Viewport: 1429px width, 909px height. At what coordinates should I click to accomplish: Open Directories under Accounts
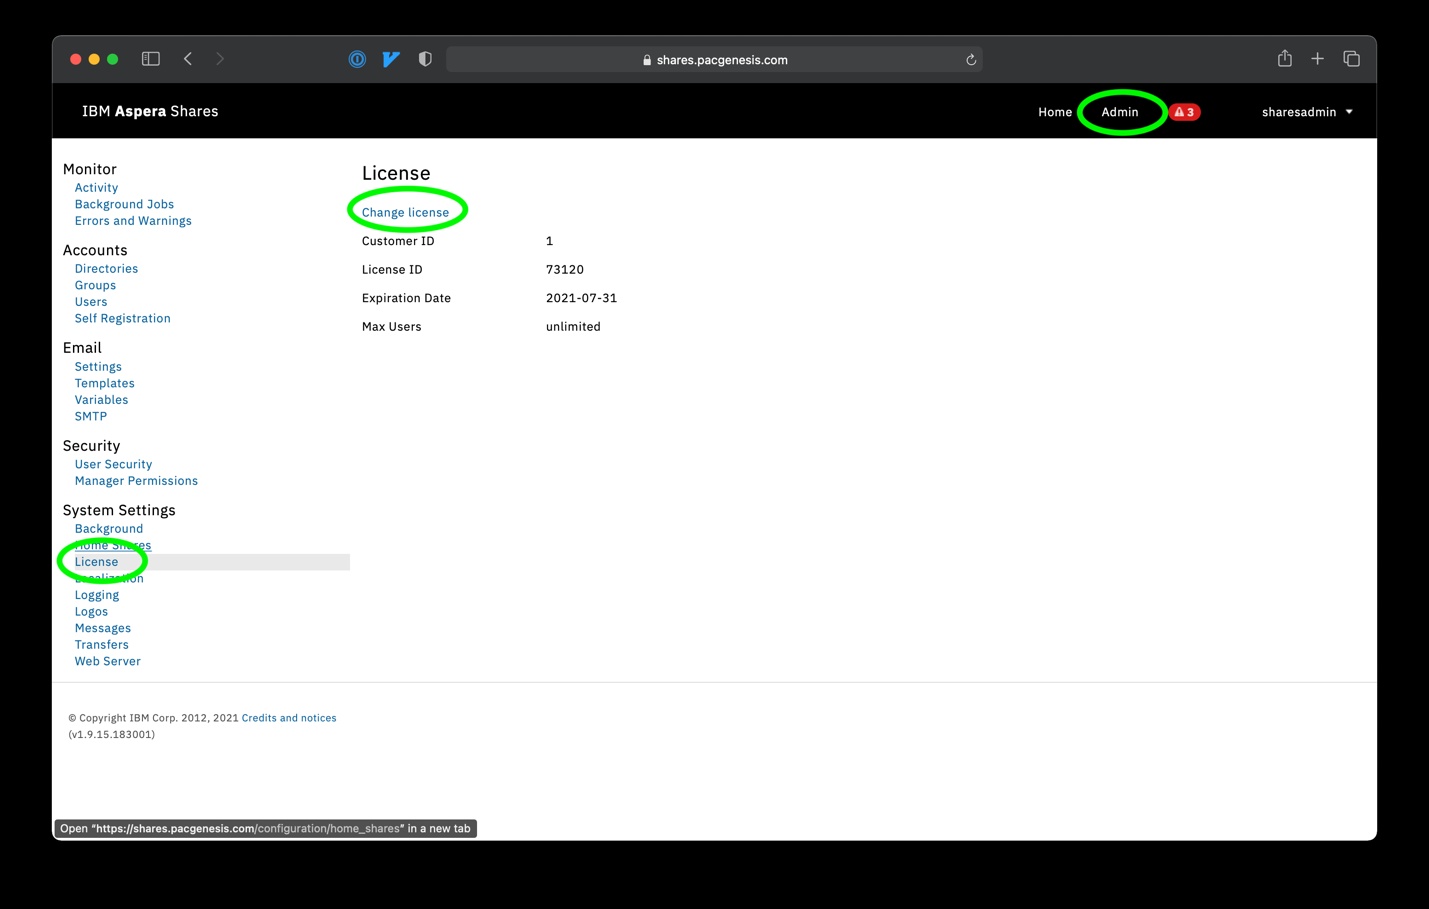(106, 269)
